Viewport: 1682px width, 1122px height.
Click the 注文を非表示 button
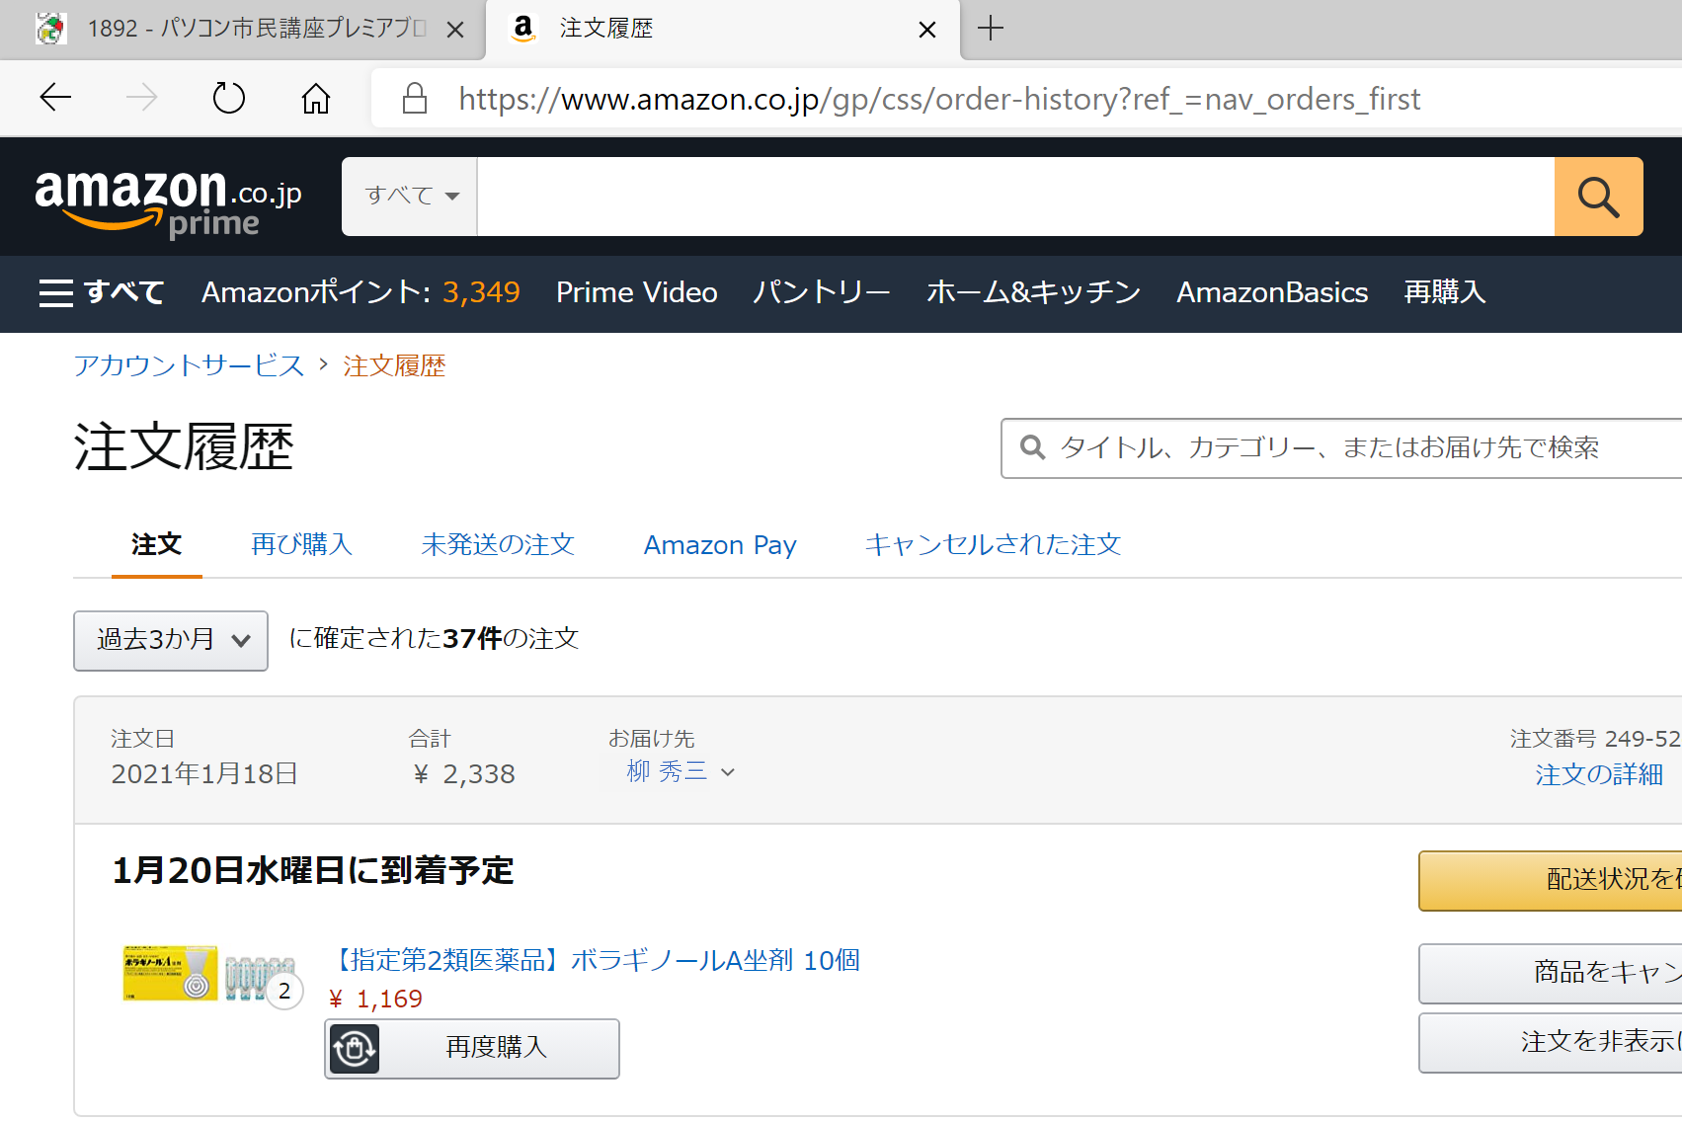(x=1550, y=1042)
